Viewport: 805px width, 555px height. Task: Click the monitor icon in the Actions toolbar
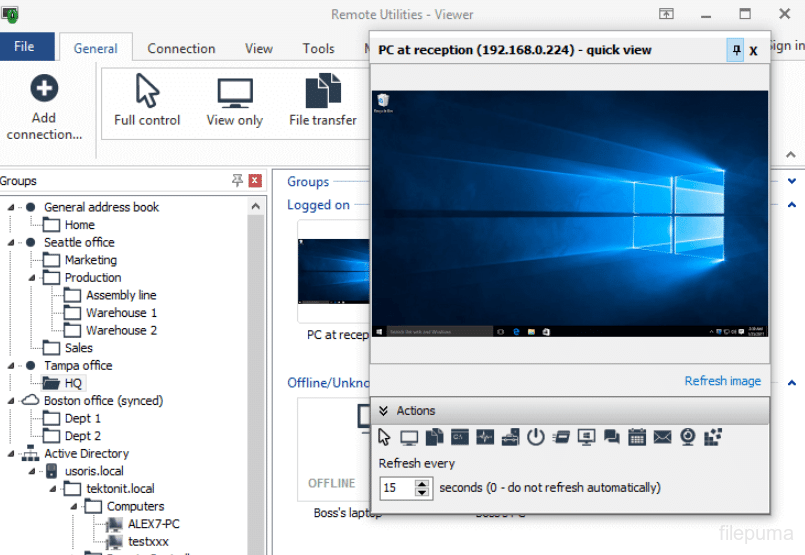(x=409, y=437)
